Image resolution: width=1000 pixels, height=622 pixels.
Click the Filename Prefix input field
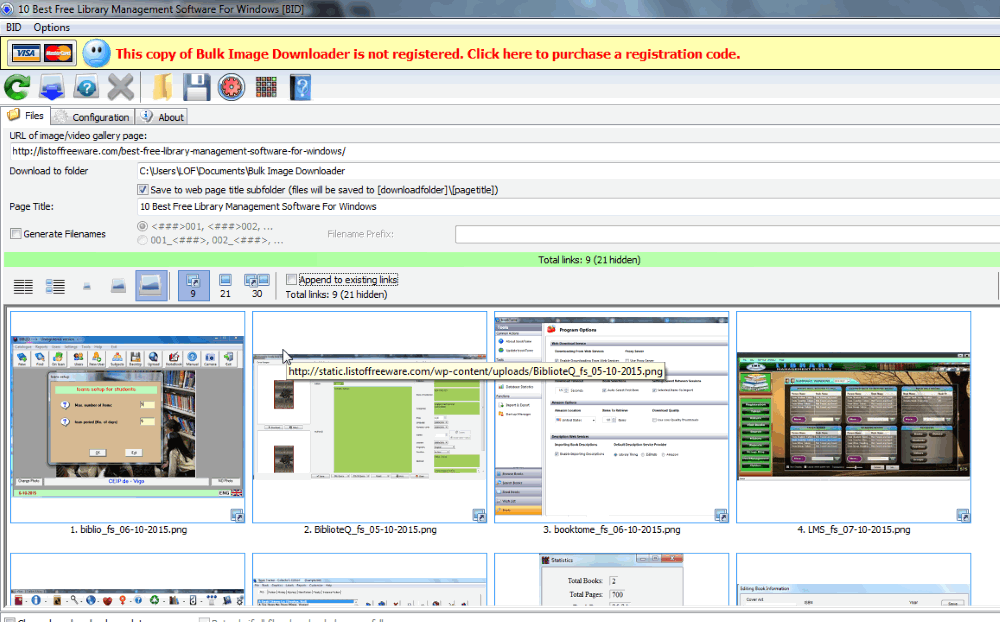[x=728, y=234]
